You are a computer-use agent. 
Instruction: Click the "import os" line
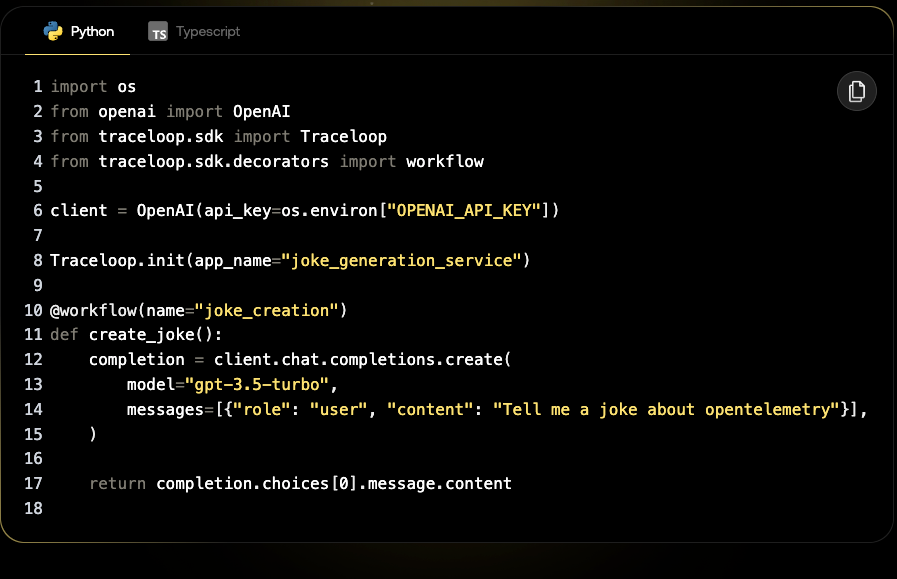click(x=93, y=87)
